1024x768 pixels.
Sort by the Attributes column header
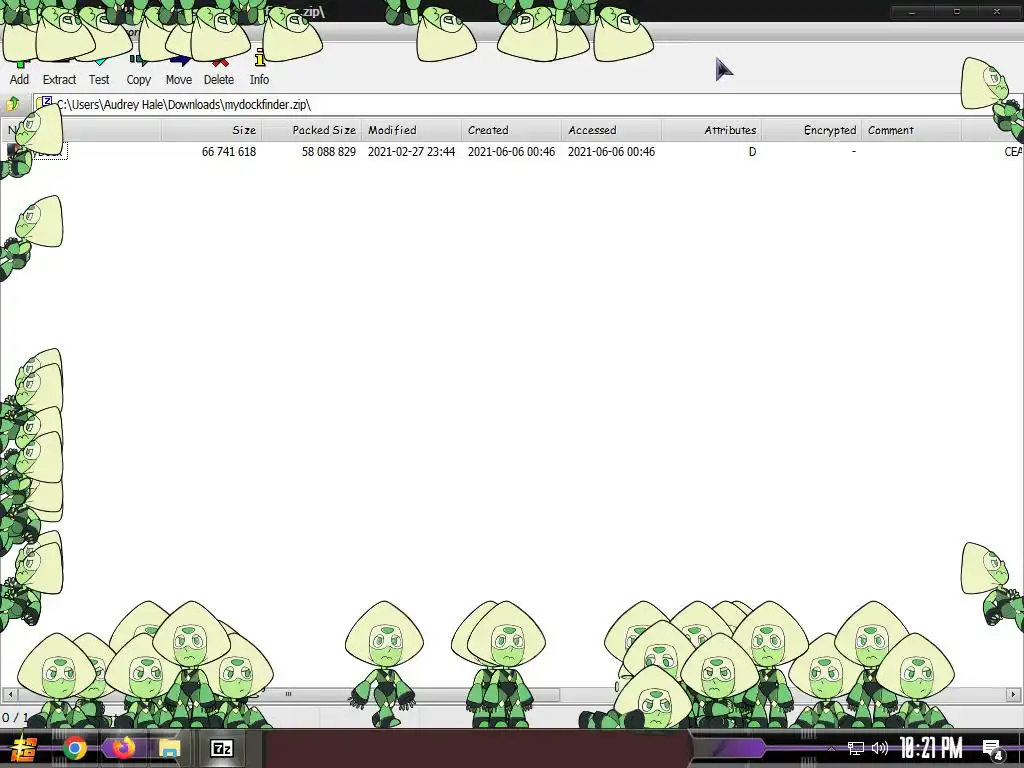pyautogui.click(x=711, y=130)
